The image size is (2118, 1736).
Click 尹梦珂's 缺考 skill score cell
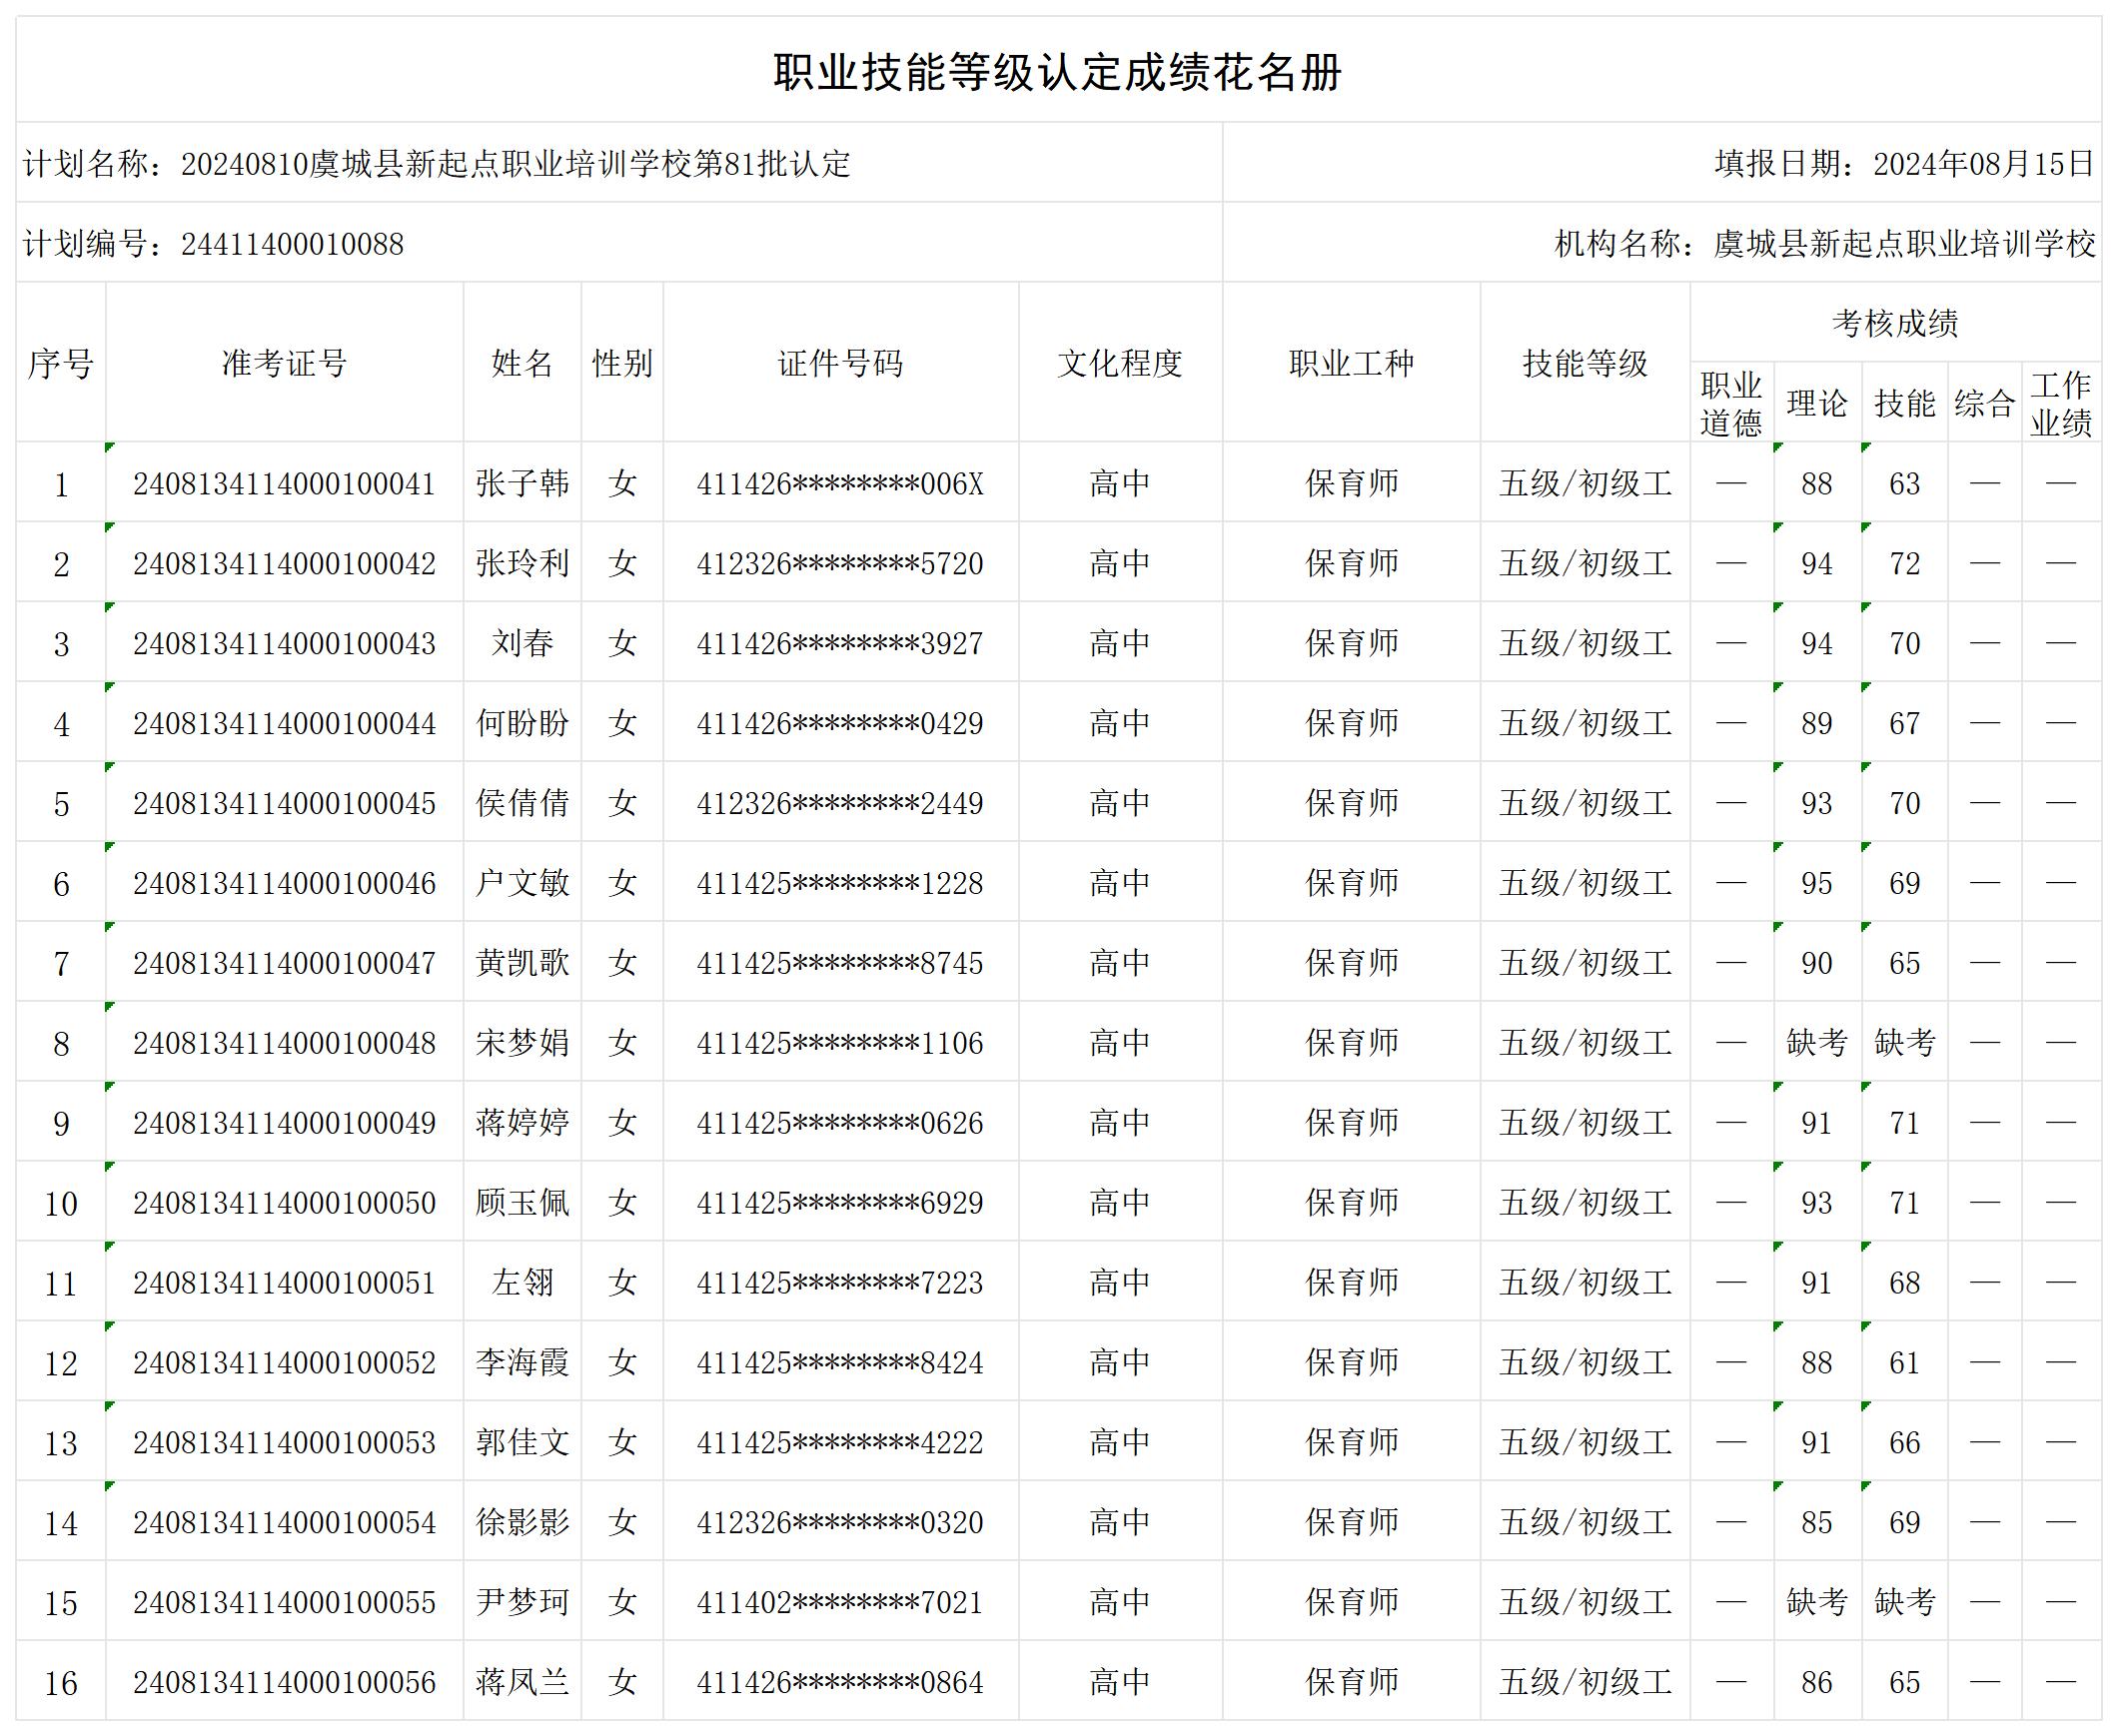1904,1602
